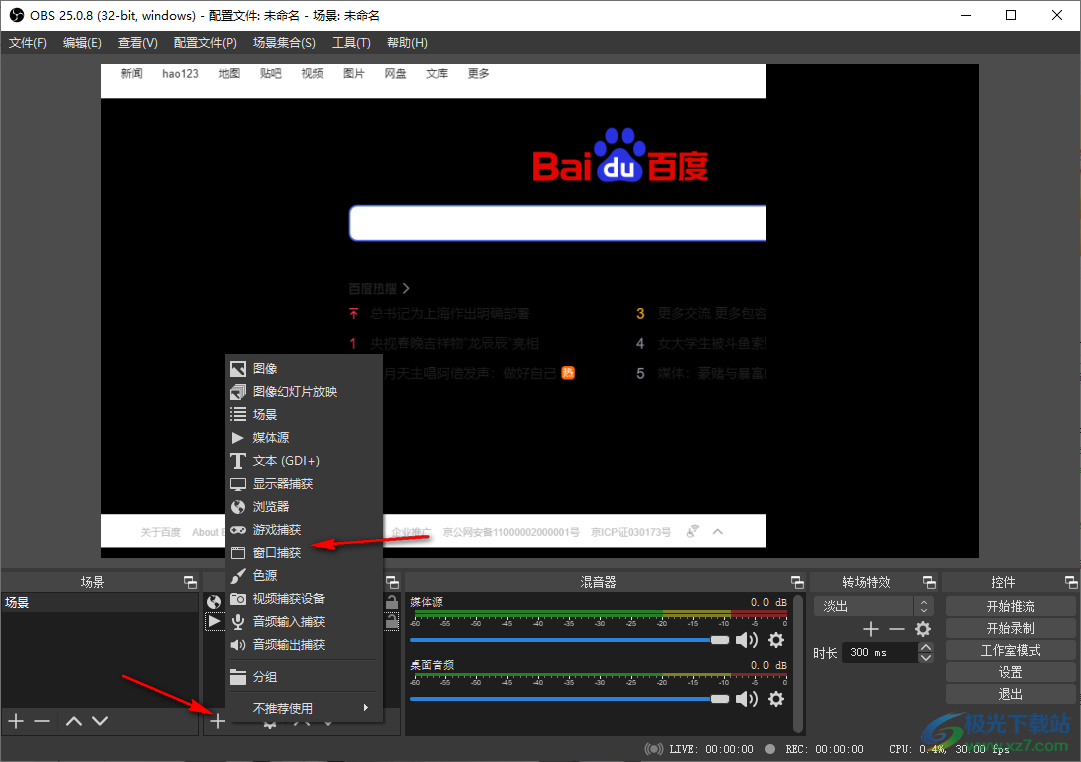The image size is (1081, 762).
Task: Move scene up in Scenes panel
Action: (74, 721)
